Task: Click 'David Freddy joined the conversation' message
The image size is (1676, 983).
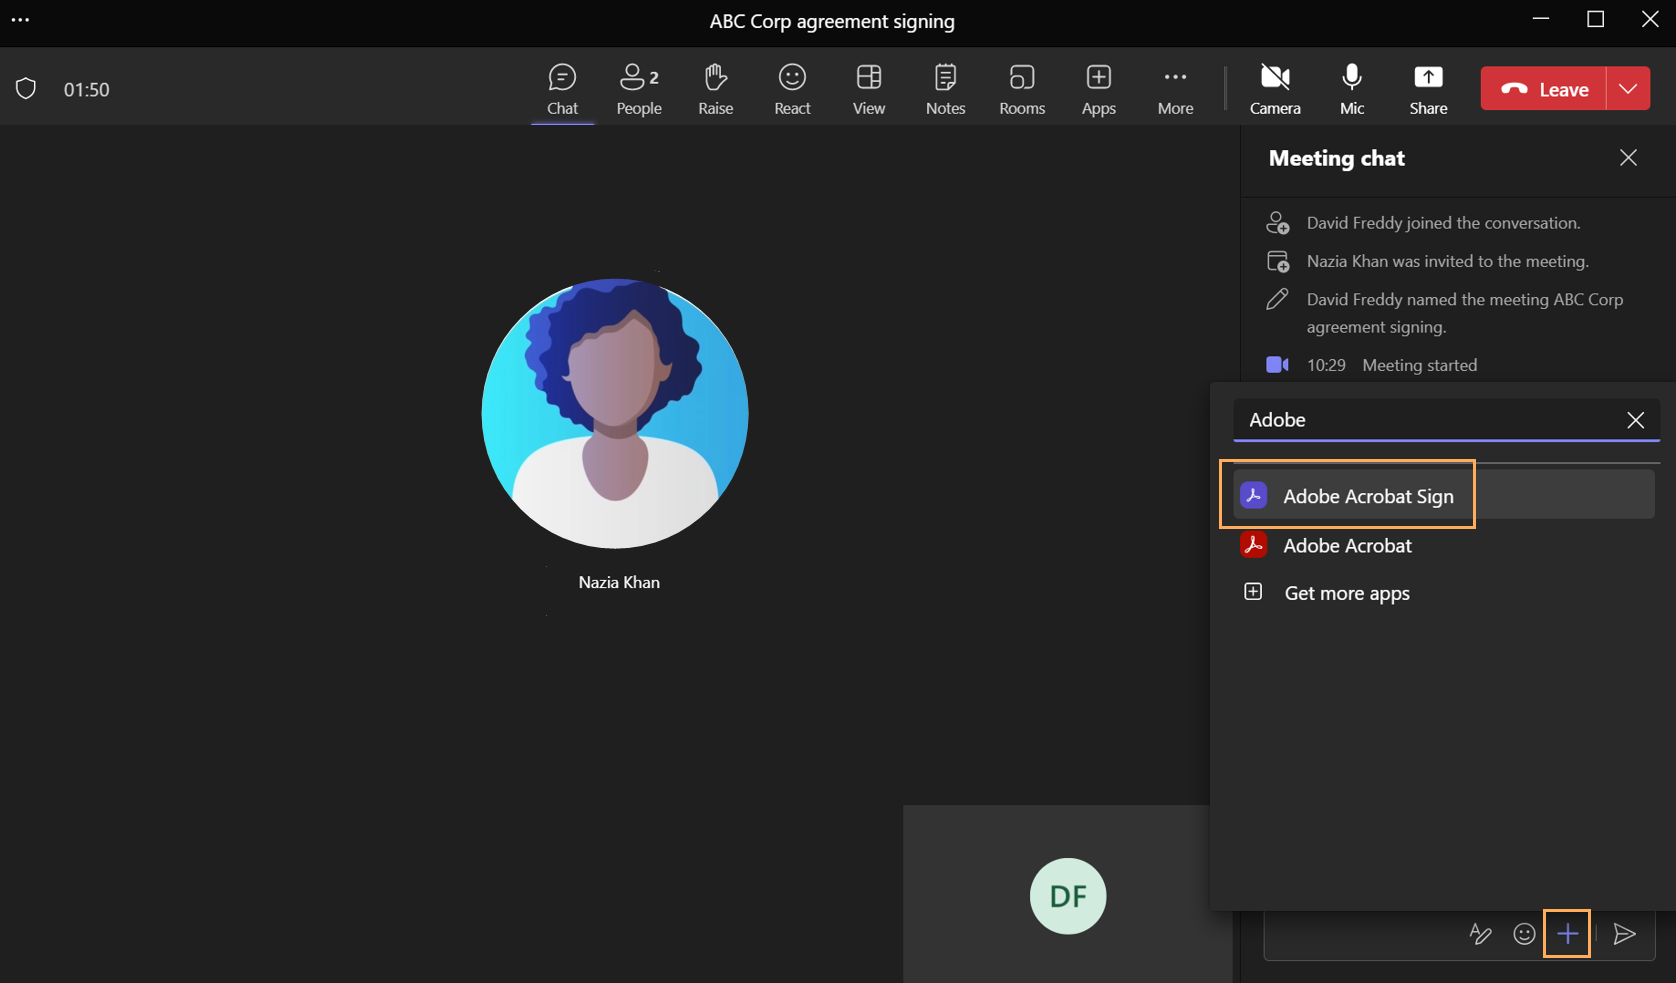Action: point(1443,223)
